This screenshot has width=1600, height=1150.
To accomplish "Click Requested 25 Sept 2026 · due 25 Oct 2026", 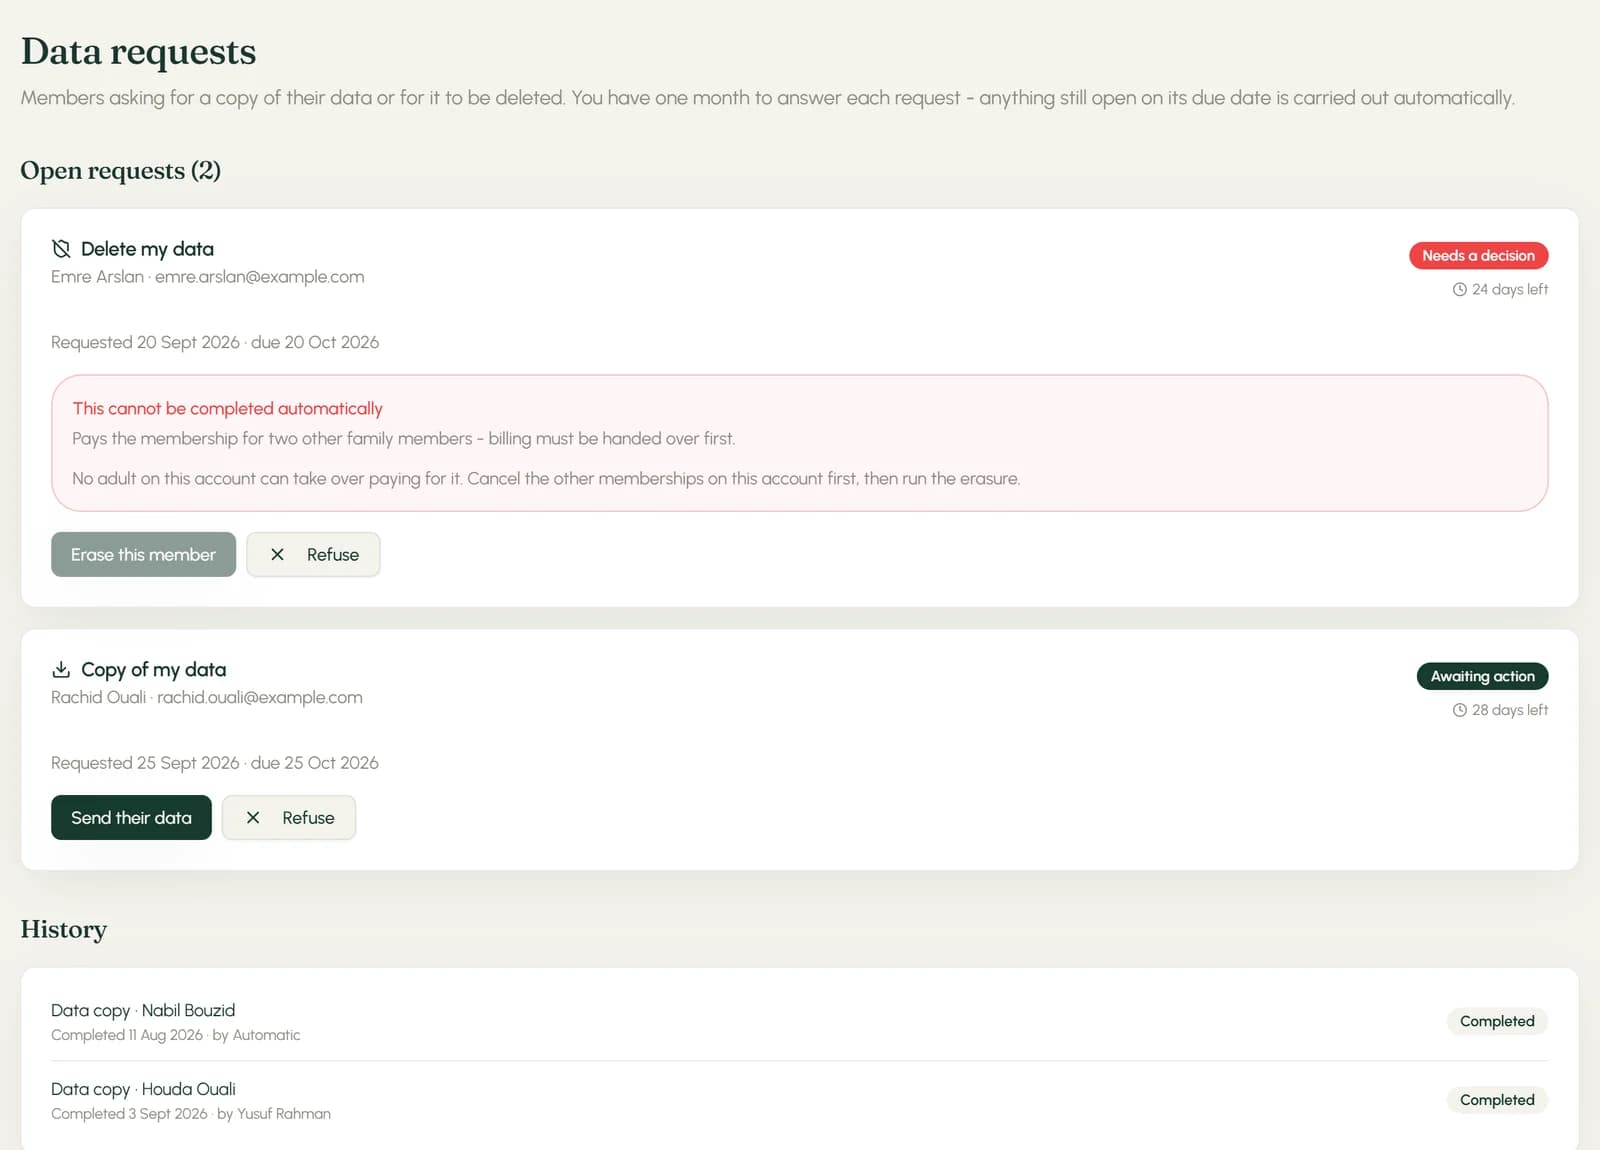I will (215, 763).
